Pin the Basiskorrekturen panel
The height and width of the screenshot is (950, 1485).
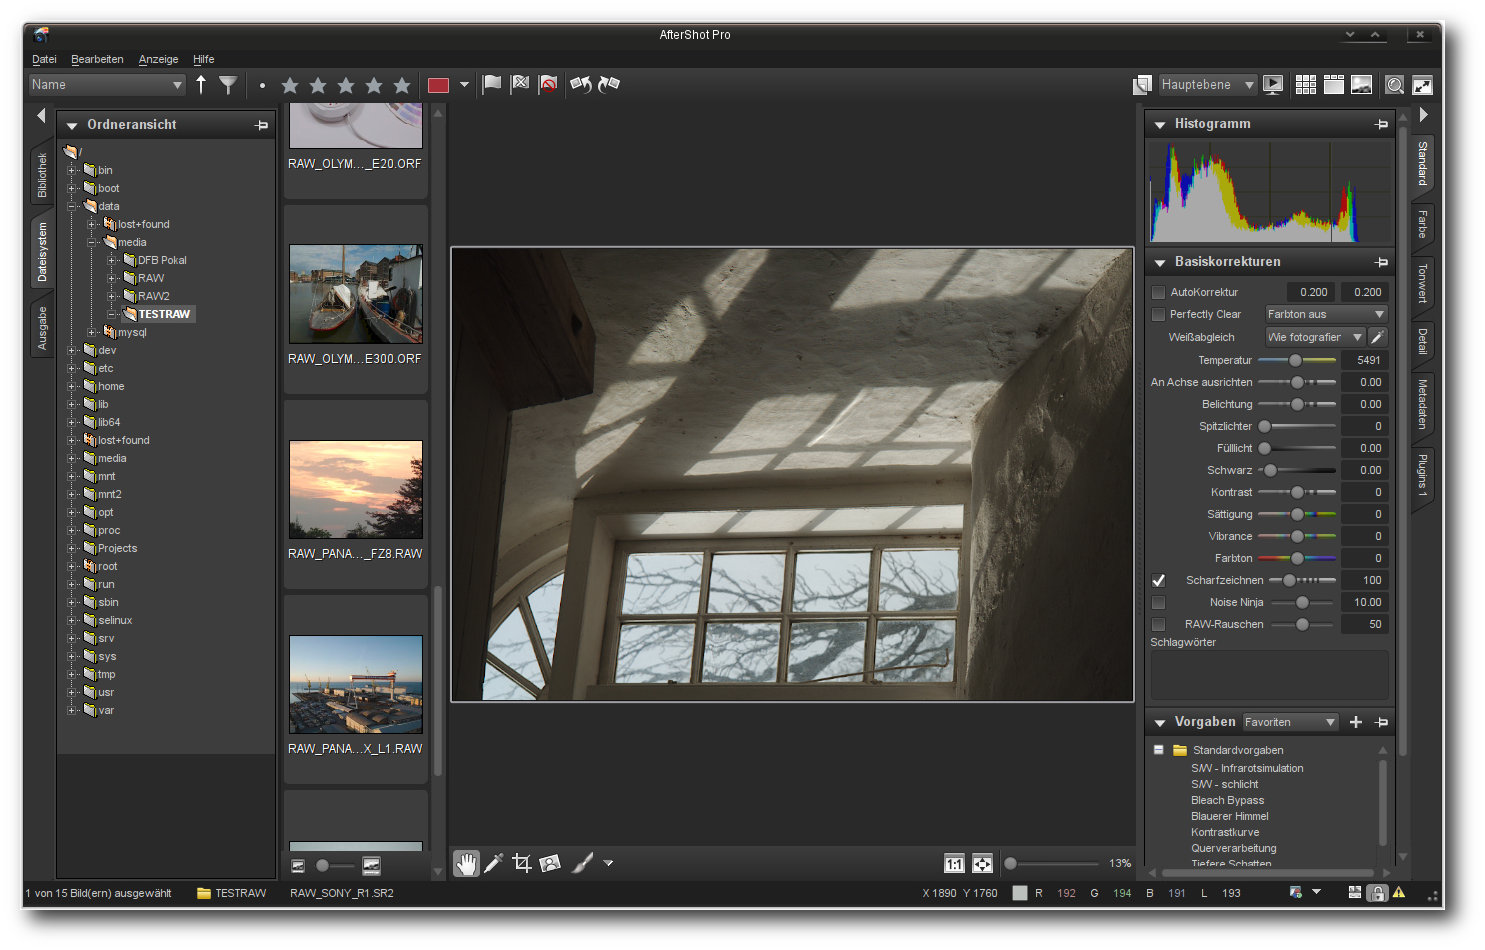point(1382,262)
